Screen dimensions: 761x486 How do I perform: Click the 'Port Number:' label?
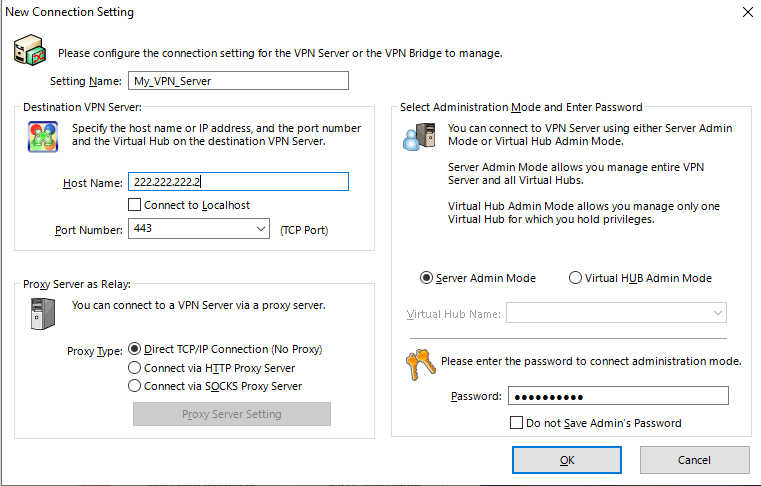[x=89, y=230]
